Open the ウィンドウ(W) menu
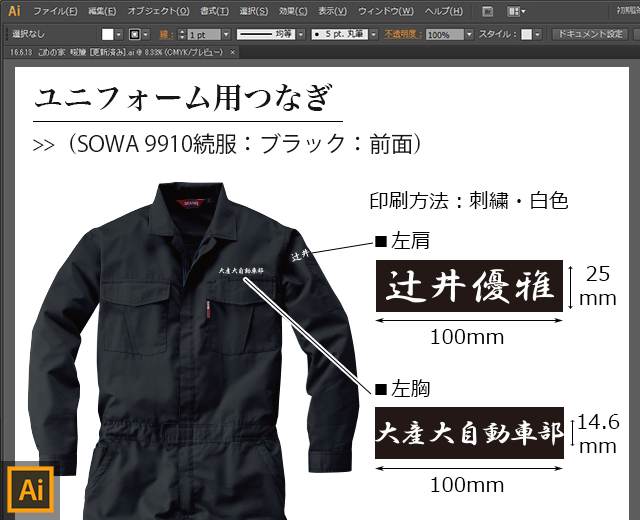Screen dimensions: 640x520 (385, 11)
